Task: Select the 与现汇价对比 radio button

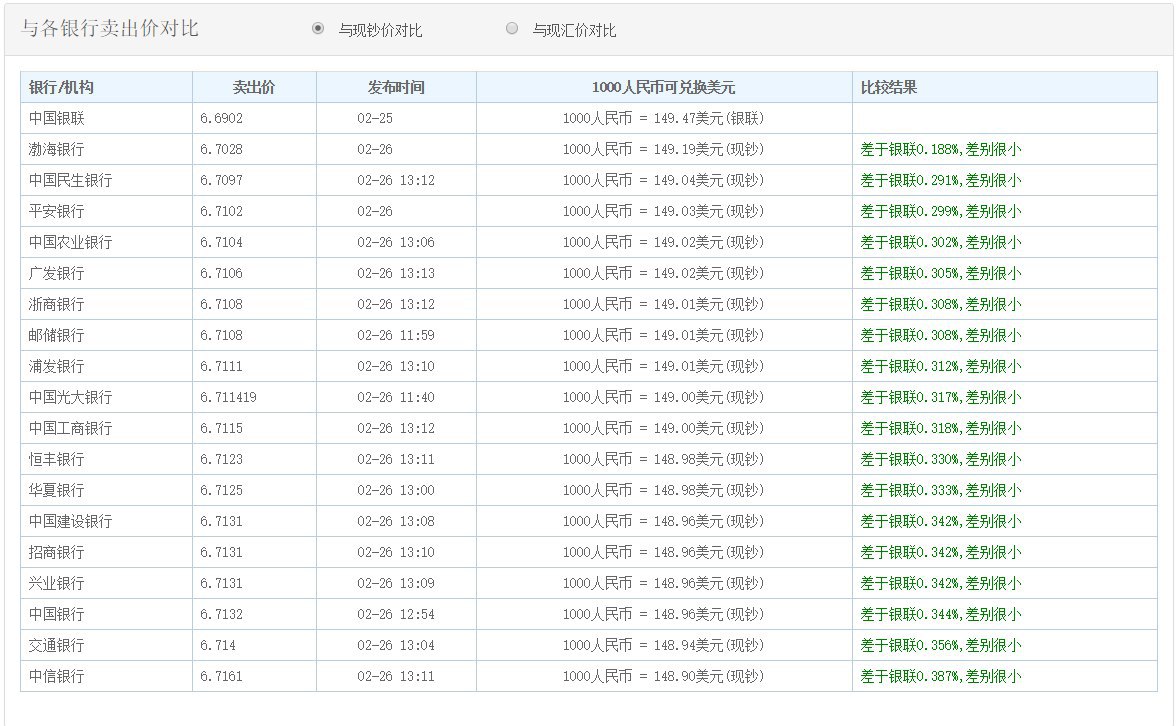Action: 512,29
